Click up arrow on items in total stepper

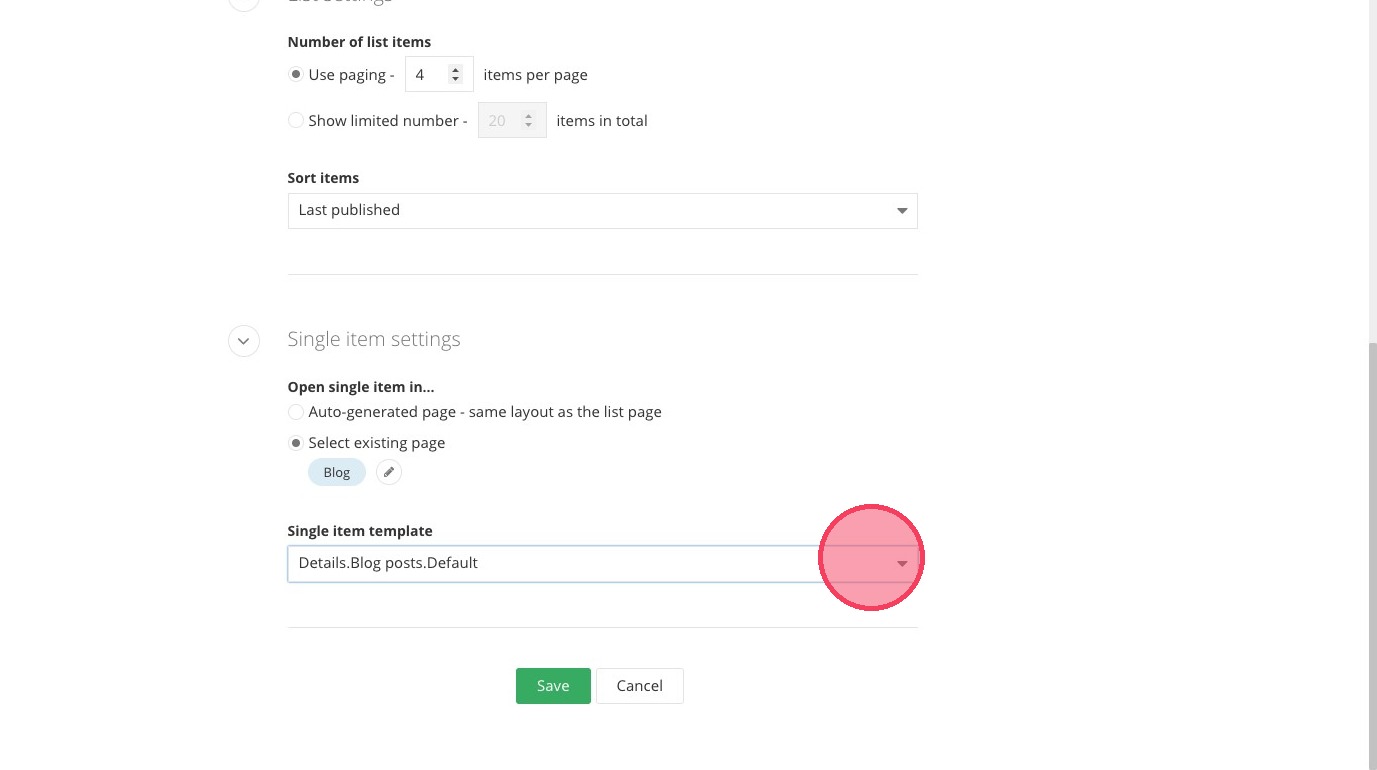[529, 115]
